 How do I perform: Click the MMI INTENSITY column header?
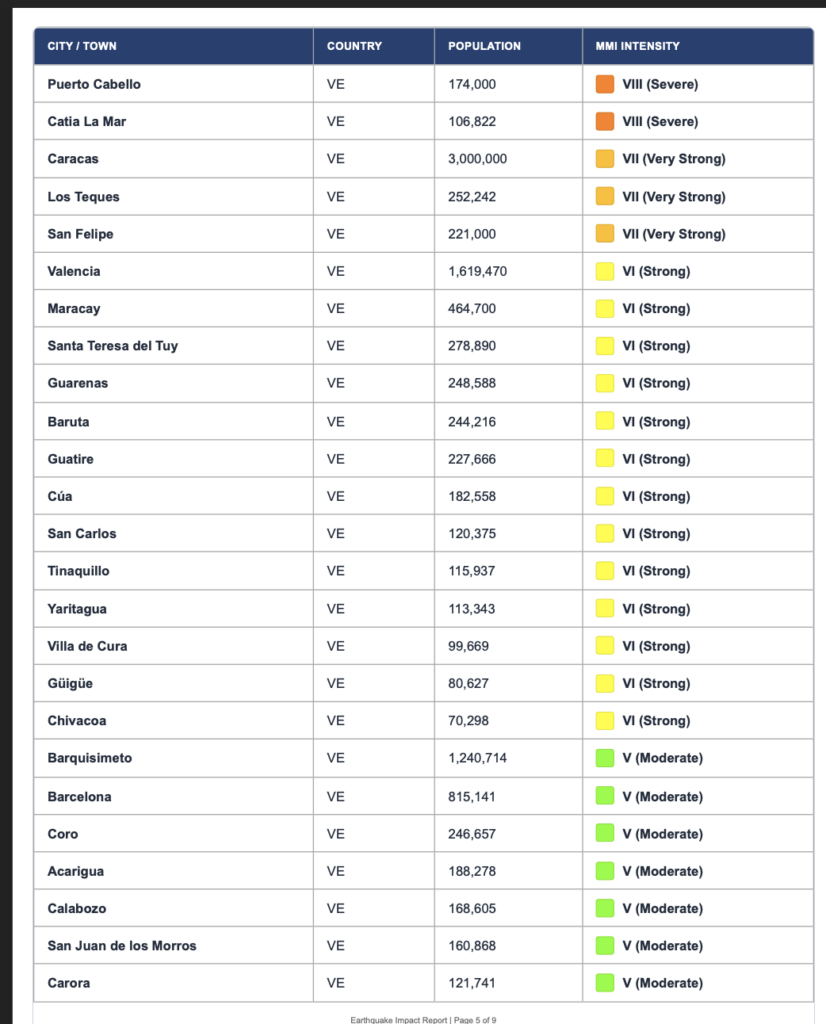pos(637,46)
